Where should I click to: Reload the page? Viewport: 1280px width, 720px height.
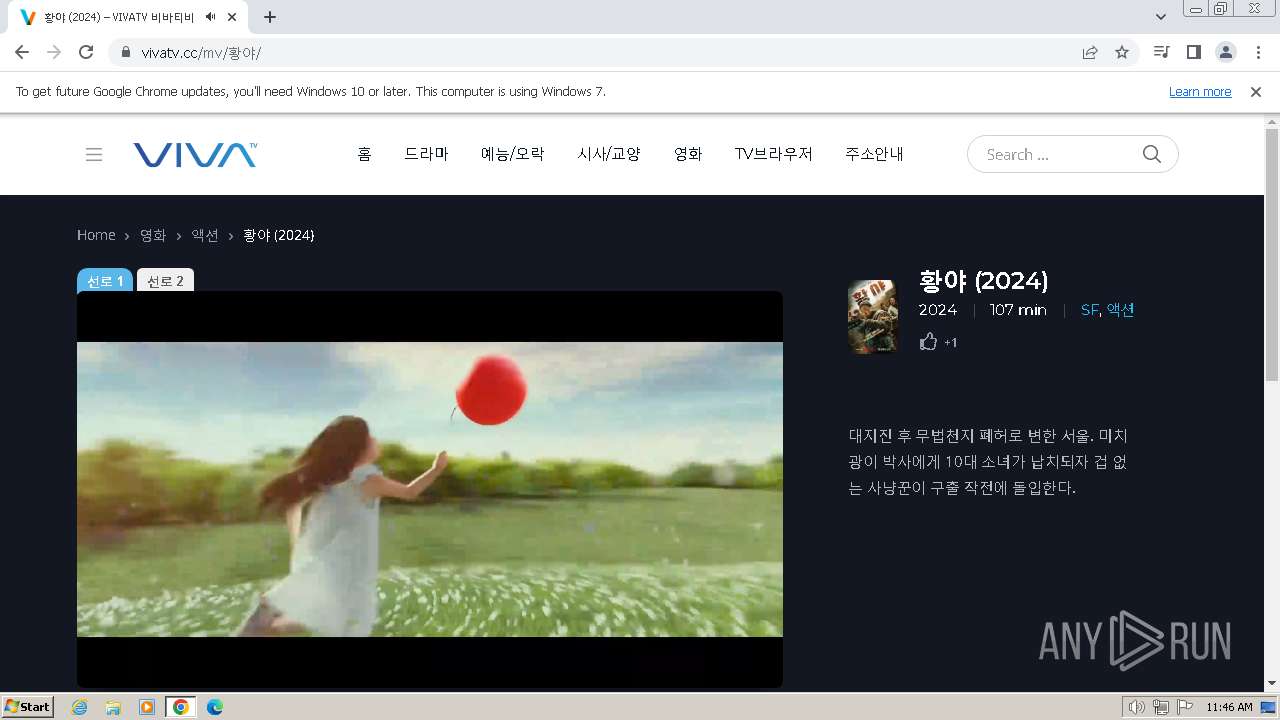(x=86, y=52)
